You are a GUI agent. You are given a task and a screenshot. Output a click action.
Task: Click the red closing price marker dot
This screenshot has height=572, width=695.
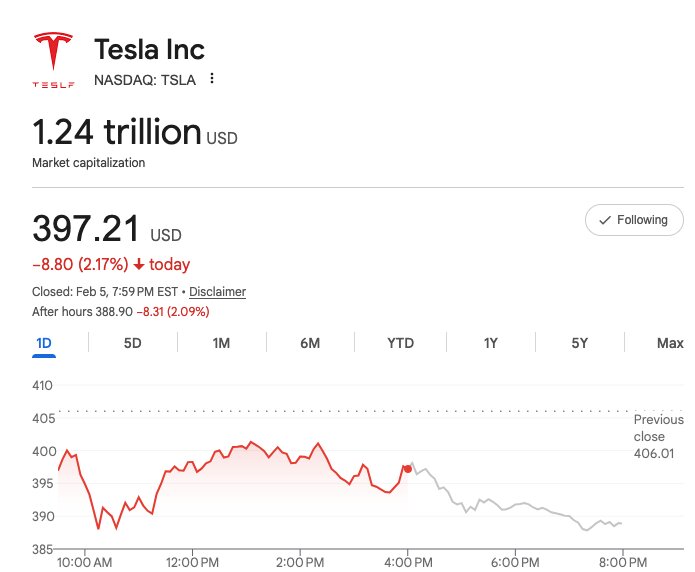[407, 468]
